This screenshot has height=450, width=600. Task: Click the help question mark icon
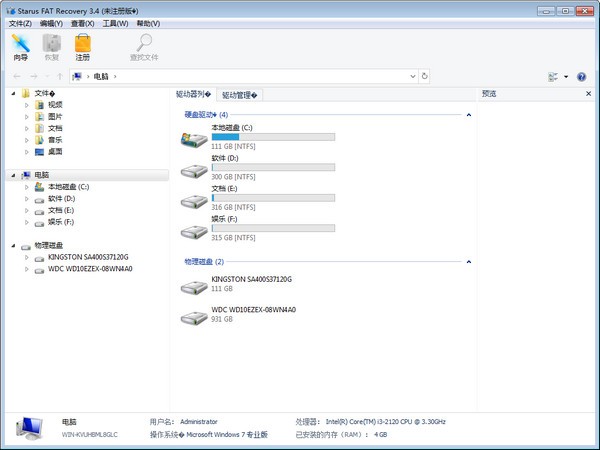[x=581, y=76]
